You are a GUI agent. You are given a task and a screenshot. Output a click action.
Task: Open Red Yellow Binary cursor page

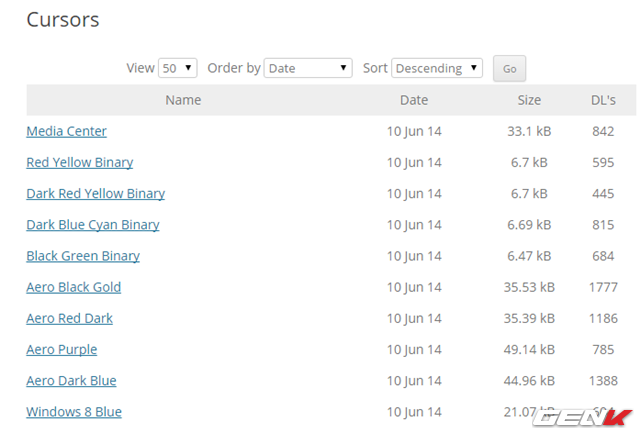point(79,162)
